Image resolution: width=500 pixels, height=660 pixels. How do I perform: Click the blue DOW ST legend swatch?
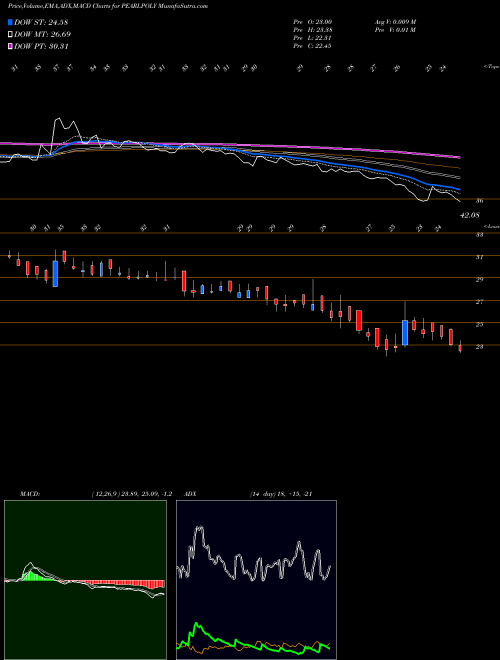pos(10,22)
